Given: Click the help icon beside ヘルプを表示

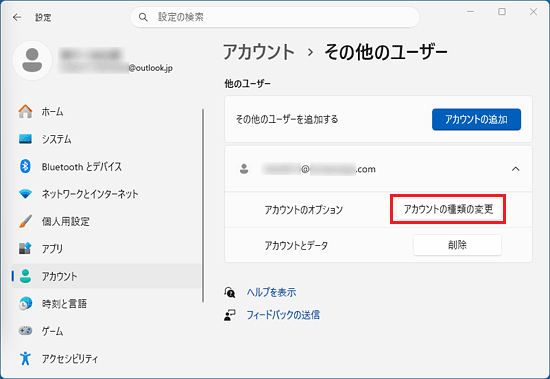Looking at the screenshot, I should pyautogui.click(x=230, y=292).
